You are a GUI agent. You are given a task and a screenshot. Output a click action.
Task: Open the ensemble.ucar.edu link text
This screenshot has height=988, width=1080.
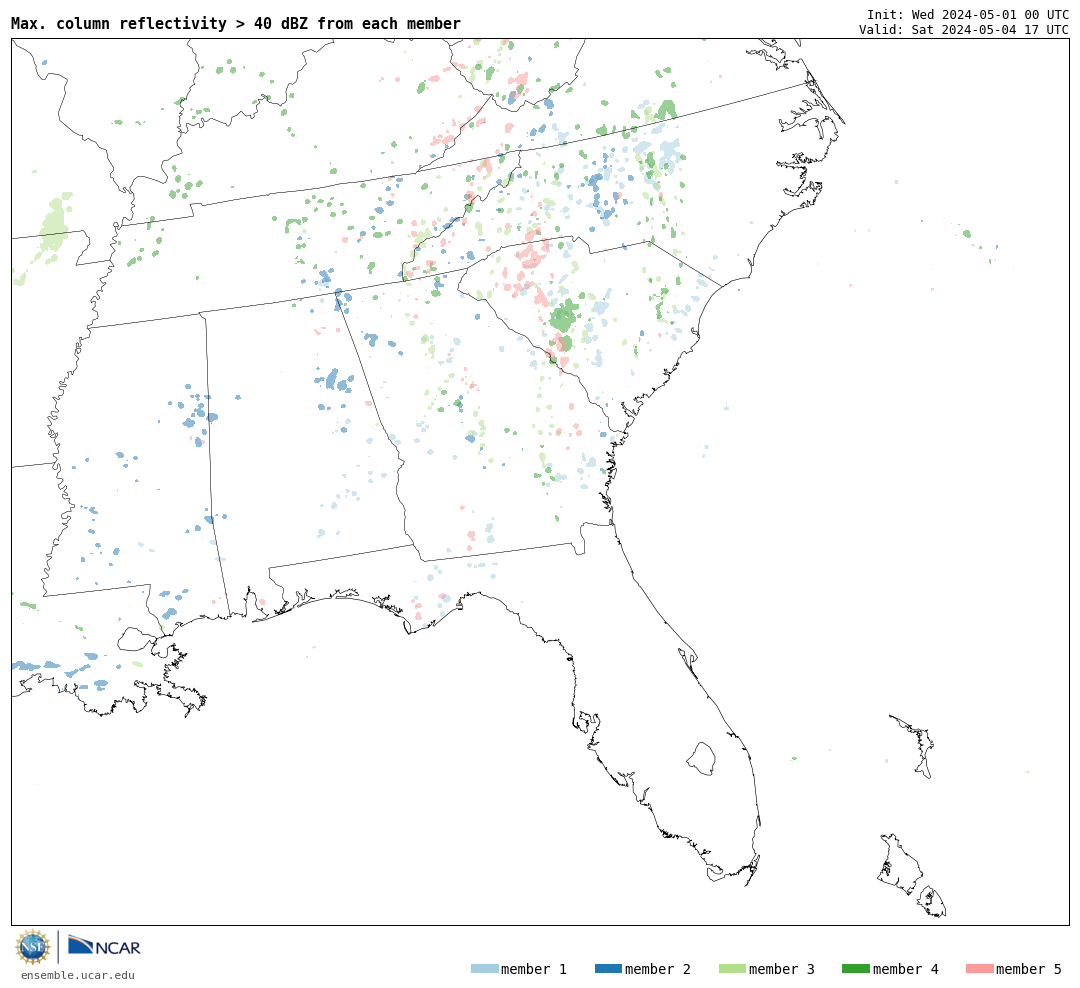tap(78, 975)
